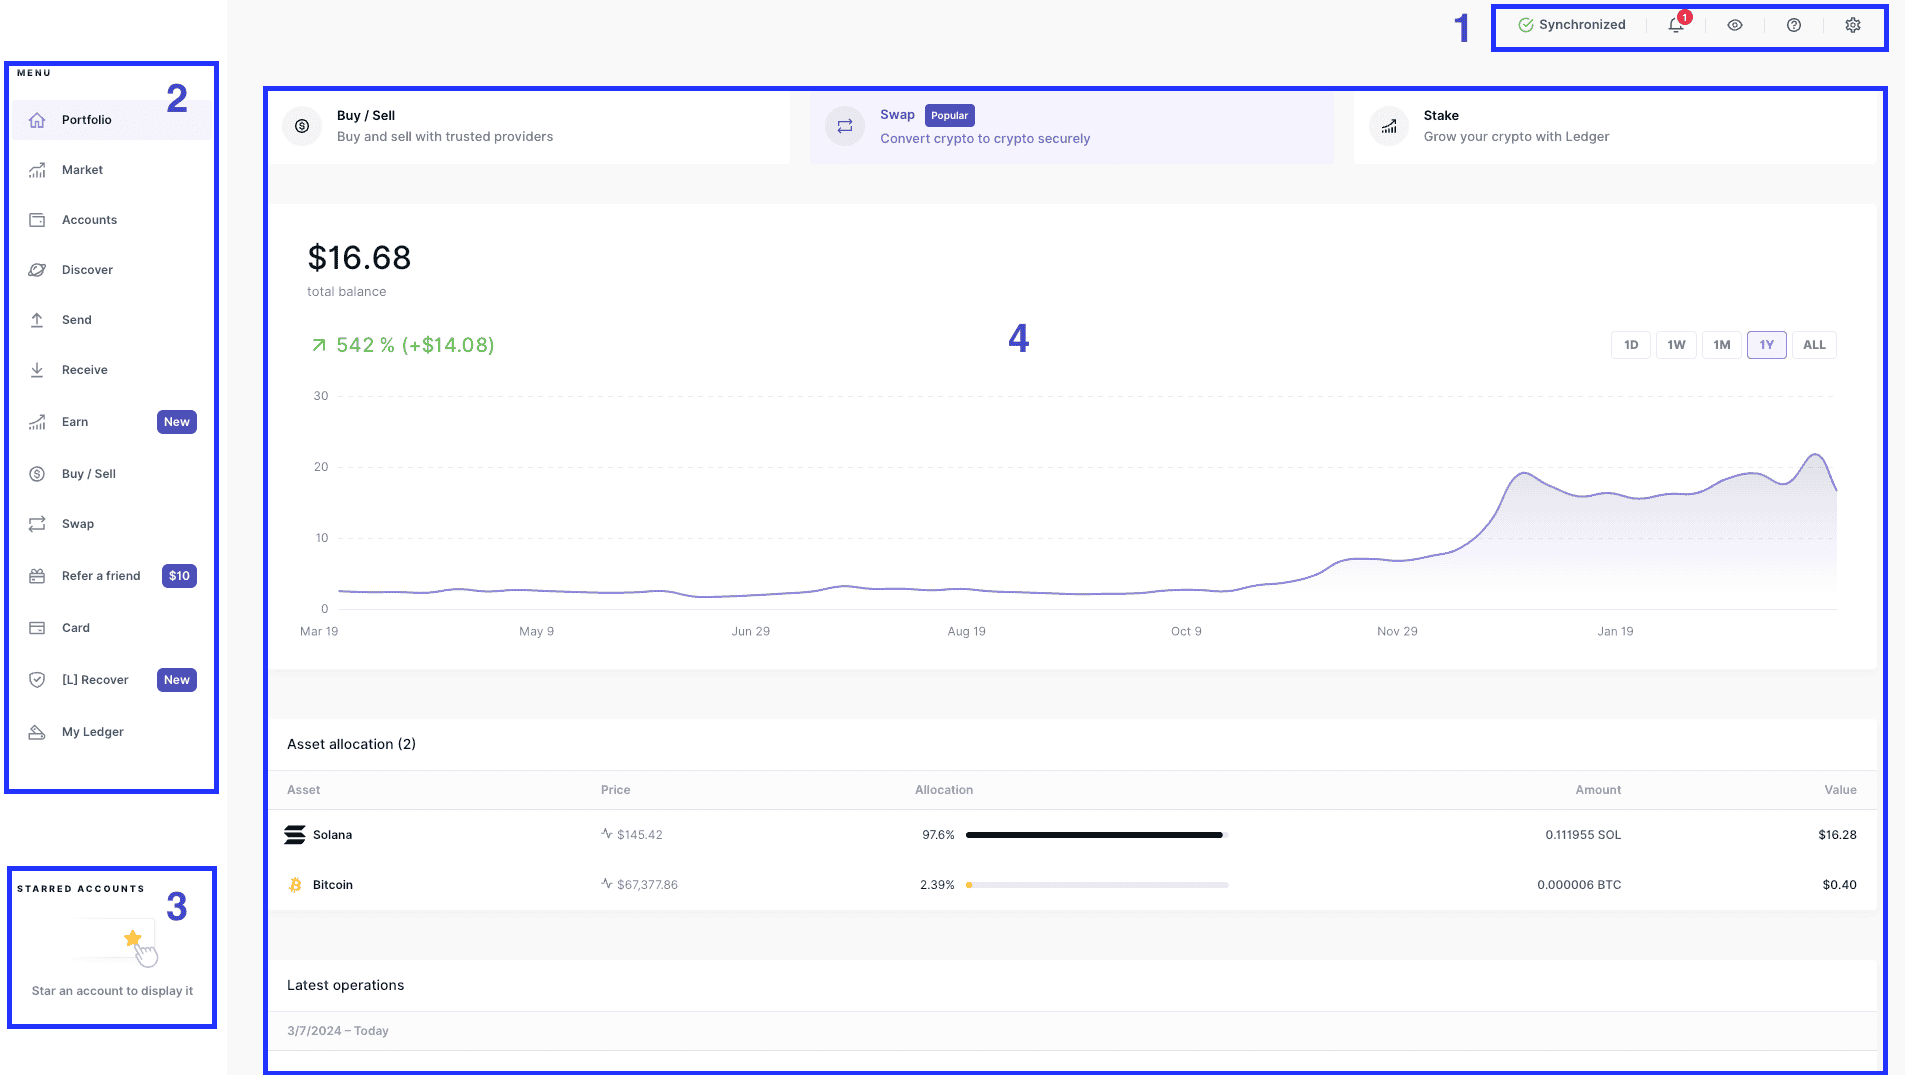Click the Recover shield icon
Image resolution: width=1905 pixels, height=1075 pixels.
[x=37, y=680]
